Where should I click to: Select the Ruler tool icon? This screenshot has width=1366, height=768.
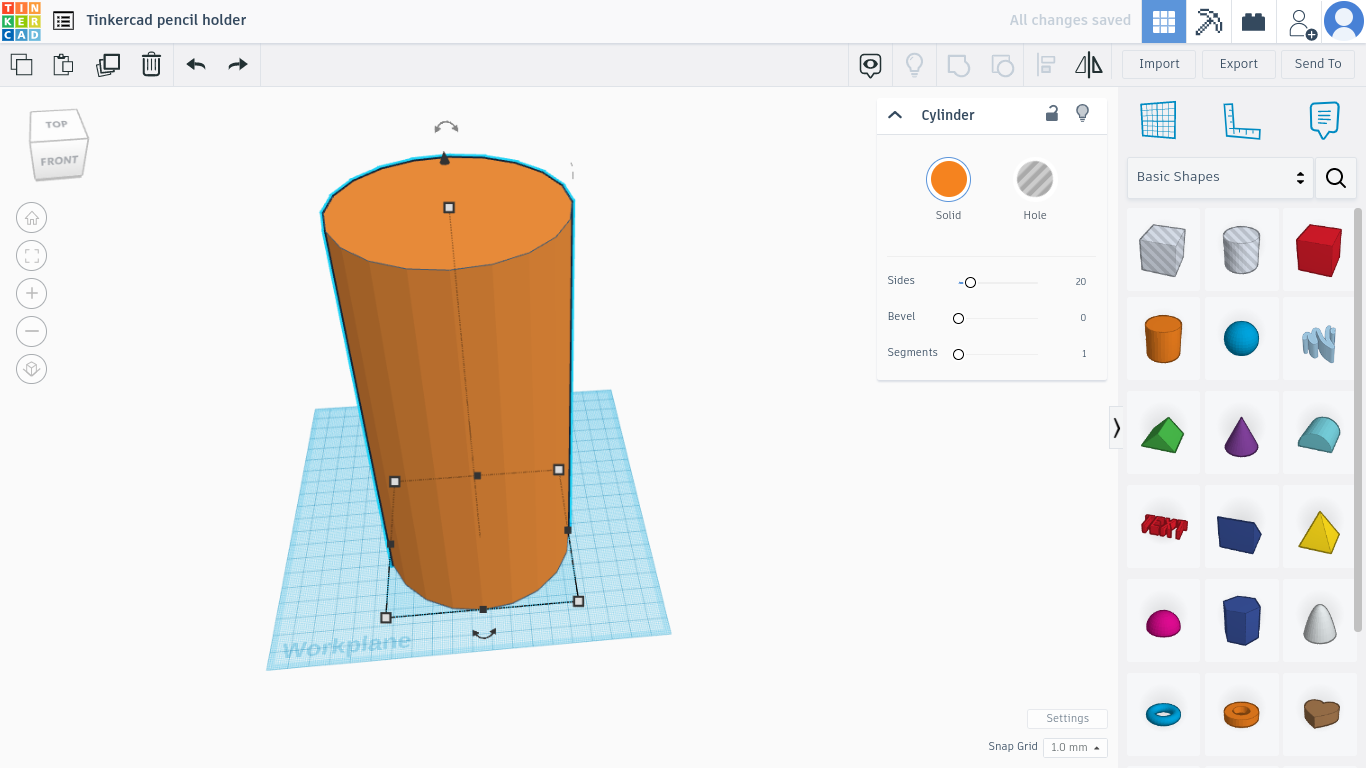[x=1241, y=120]
